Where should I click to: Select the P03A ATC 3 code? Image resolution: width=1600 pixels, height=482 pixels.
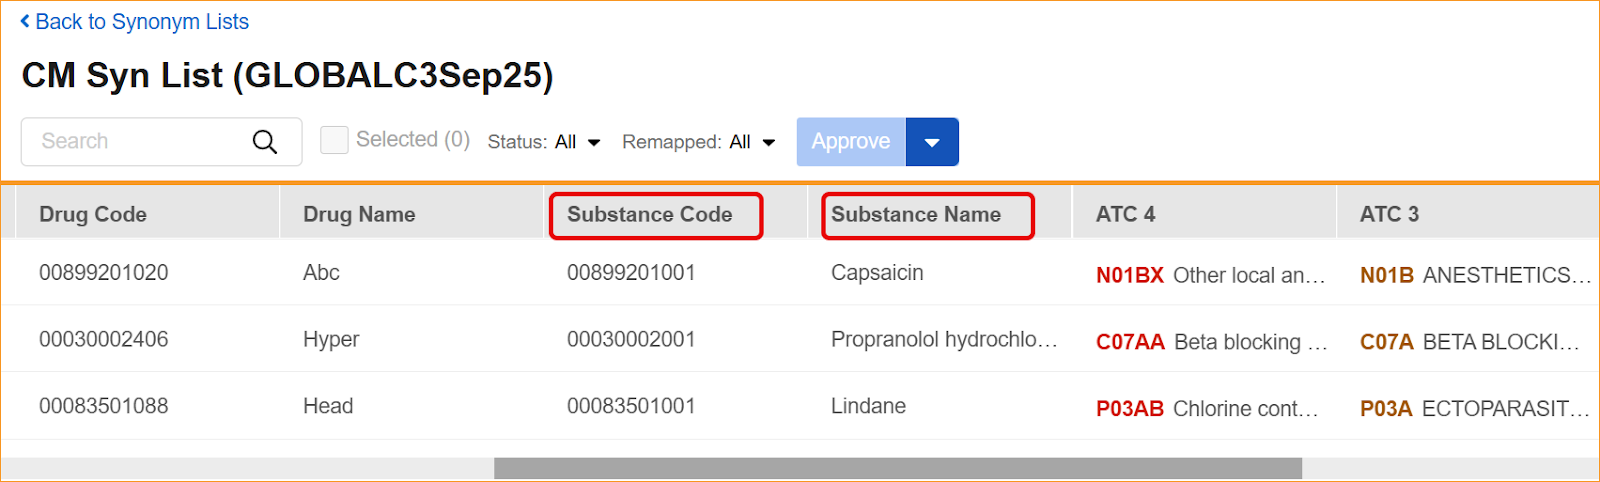point(1386,409)
